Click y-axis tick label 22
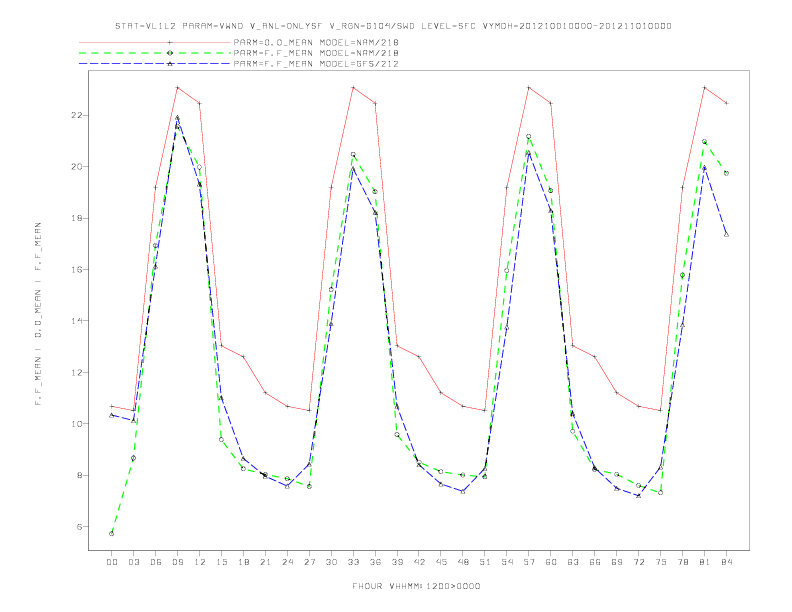 click(77, 115)
